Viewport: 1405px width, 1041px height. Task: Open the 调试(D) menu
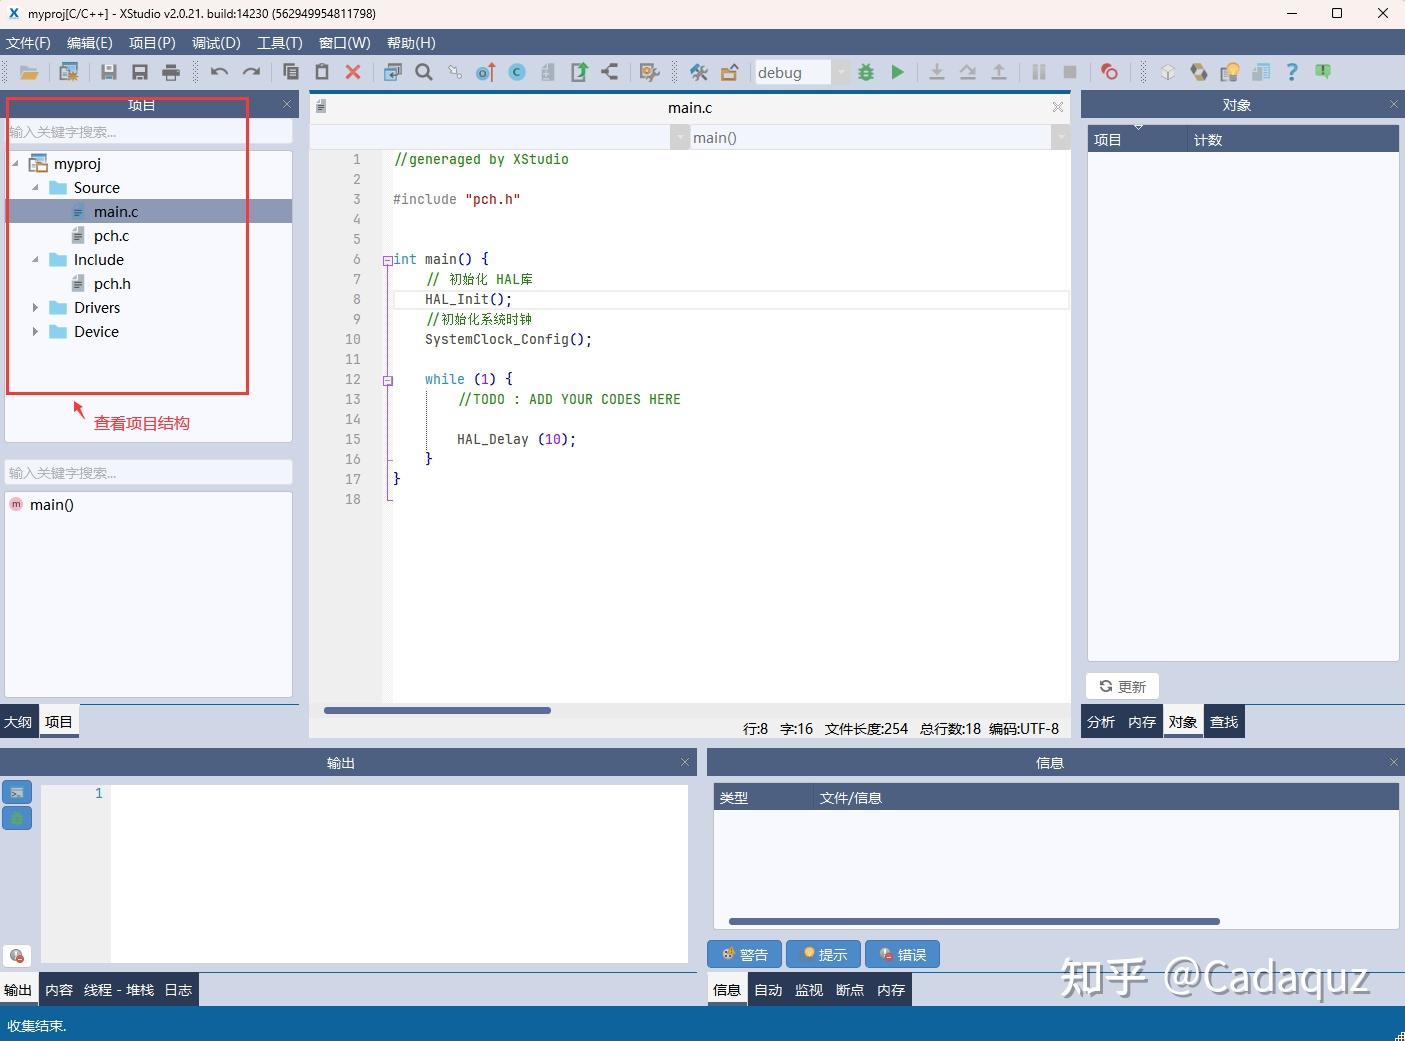(x=216, y=43)
